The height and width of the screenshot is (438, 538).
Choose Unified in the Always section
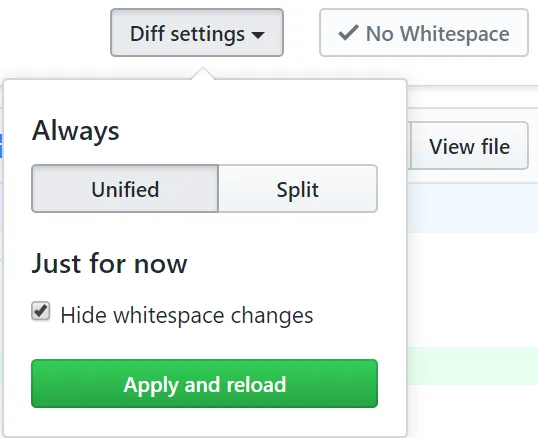point(125,189)
